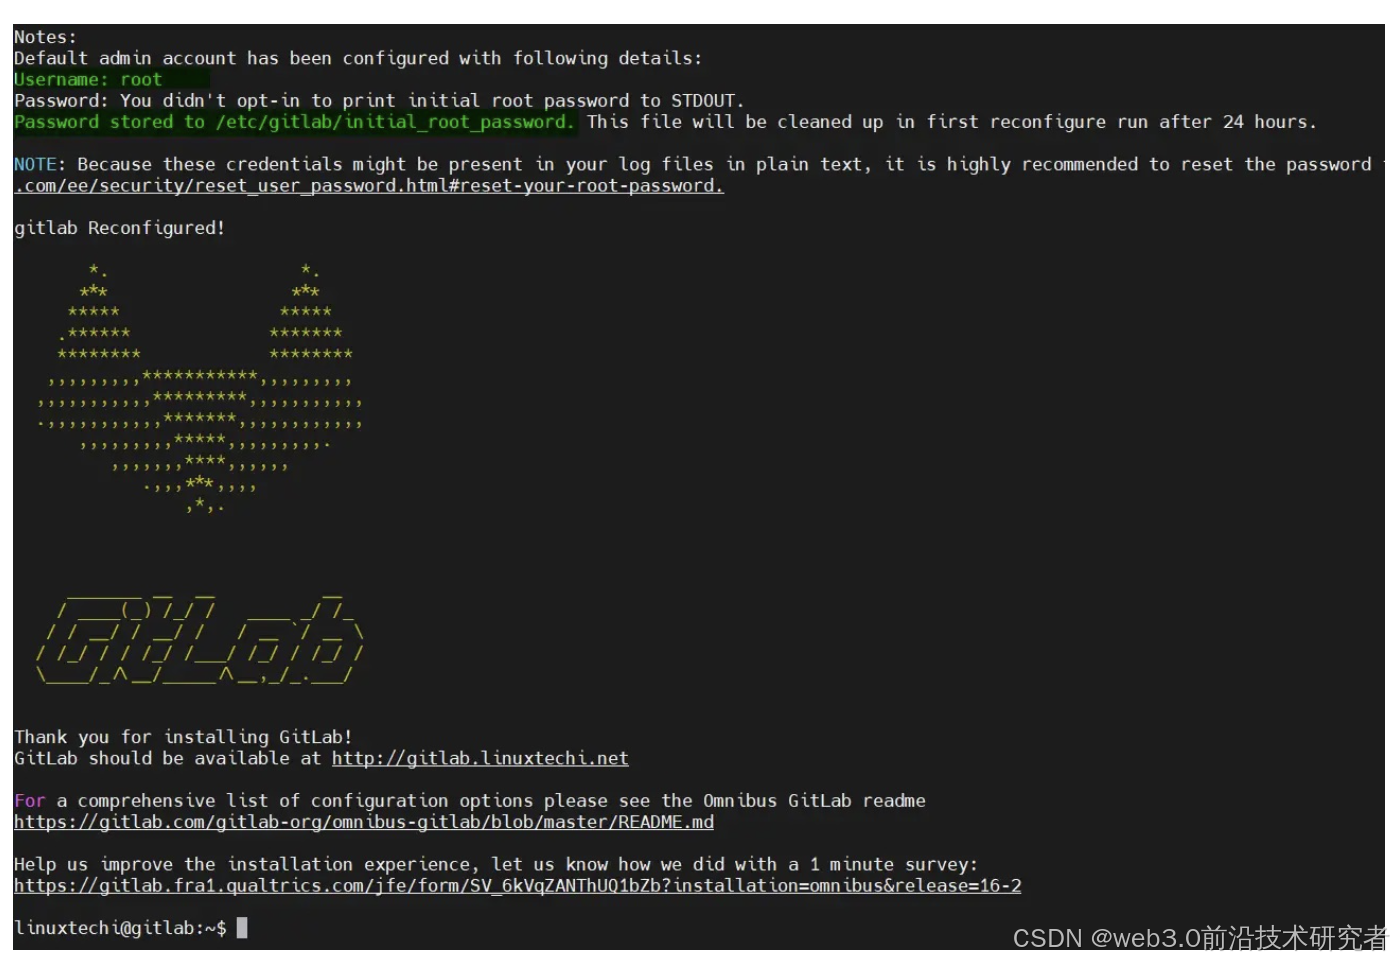Open the Omnibus GitLab README.md link
This screenshot has width=1394, height=962.
click(364, 822)
